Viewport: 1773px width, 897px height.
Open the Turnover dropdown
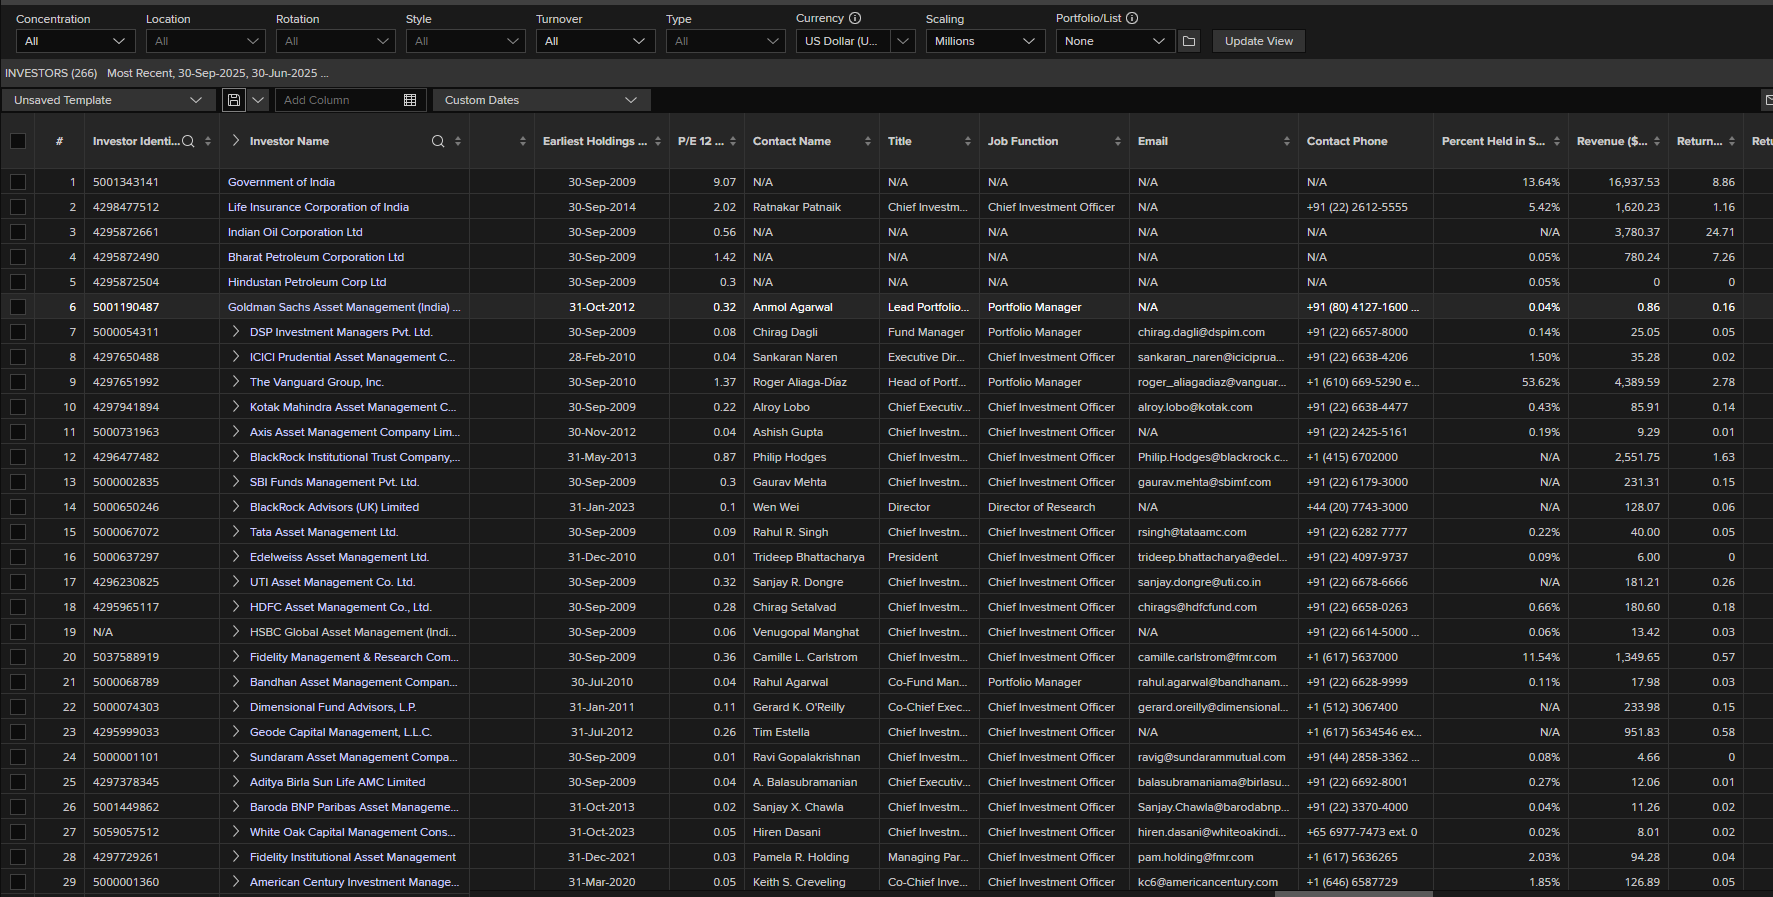point(596,41)
